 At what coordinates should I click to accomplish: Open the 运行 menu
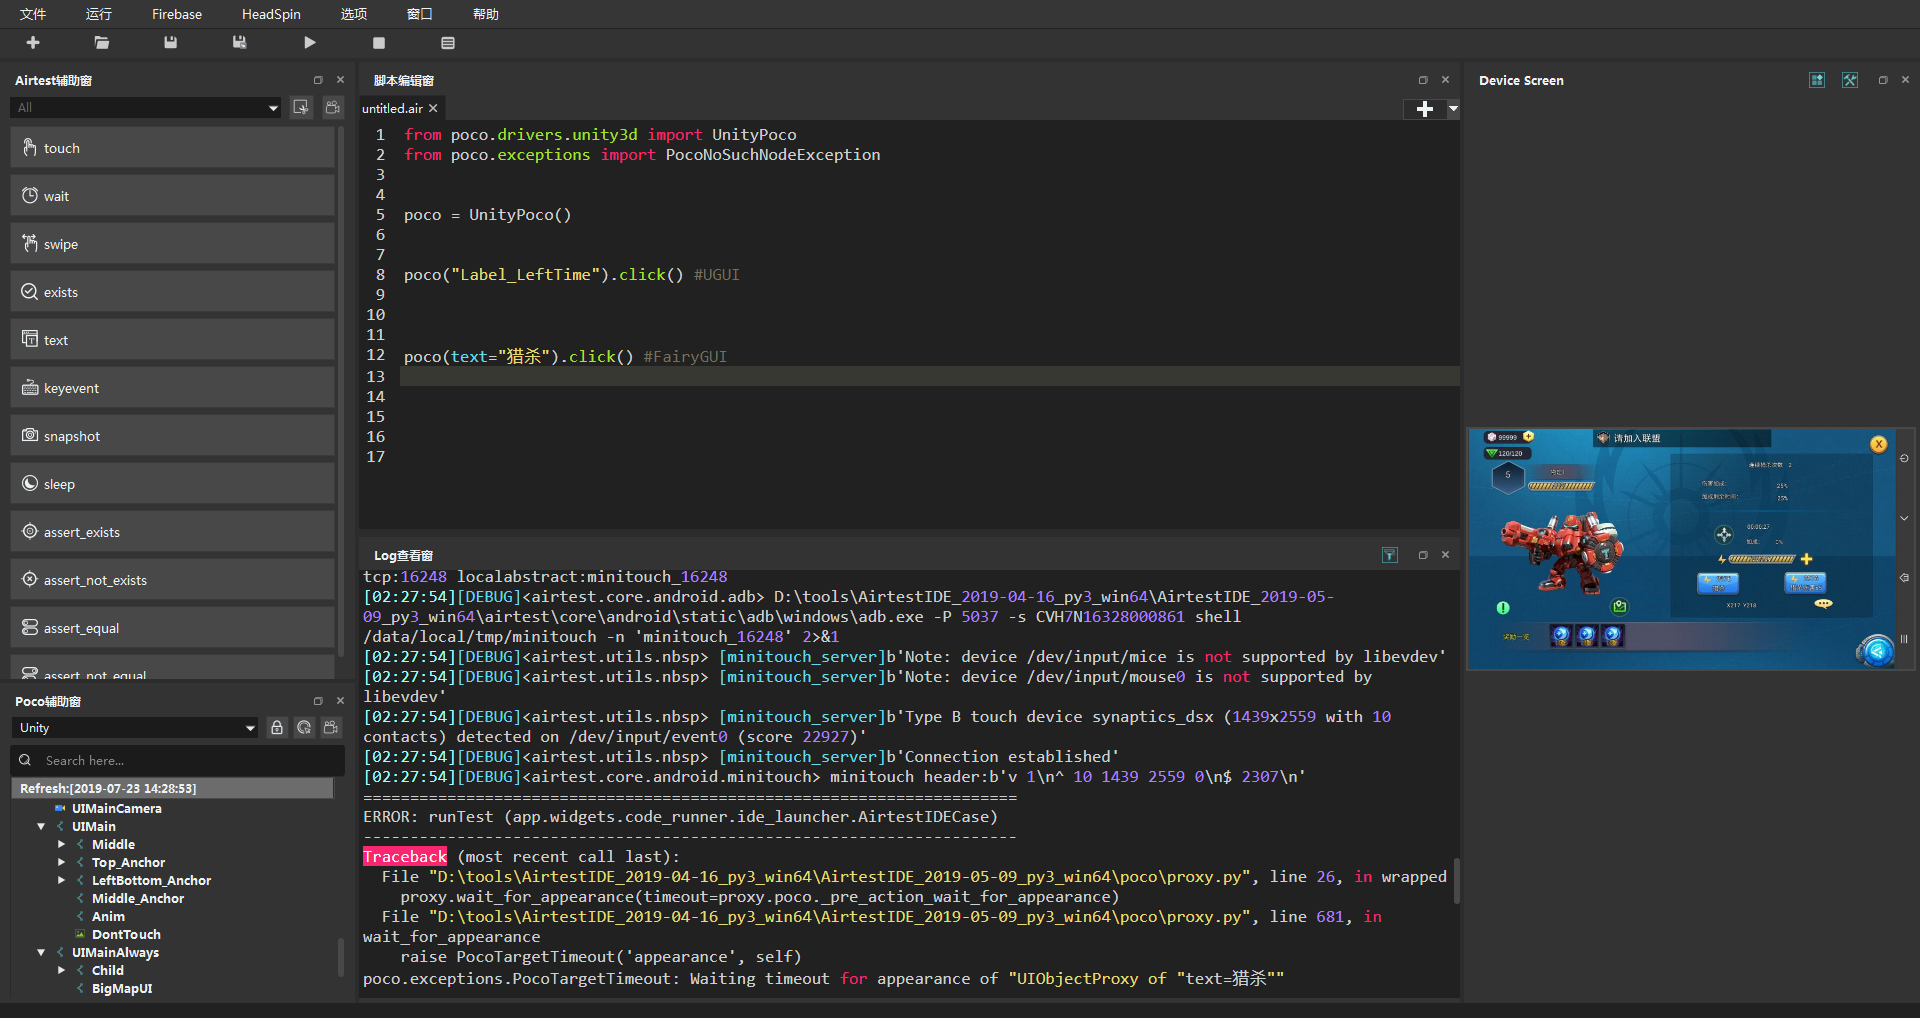click(99, 14)
